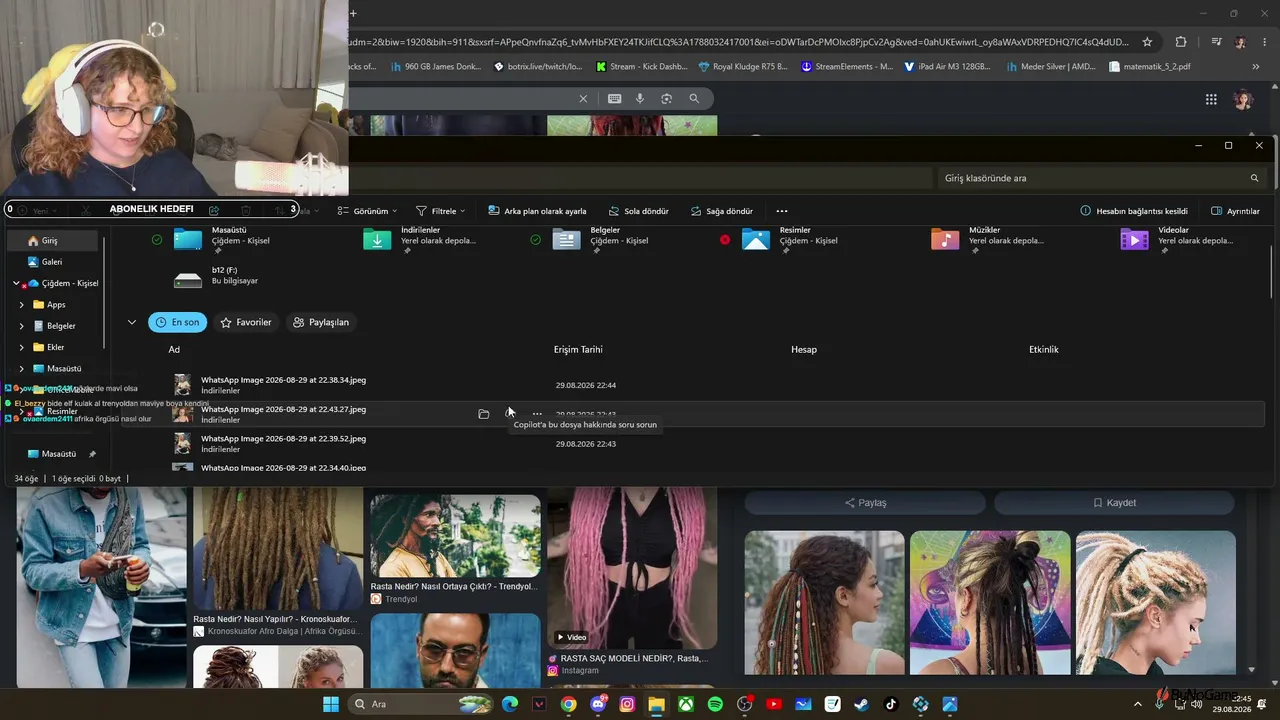This screenshot has height=720, width=1280.
Task: Open Windows Start menu
Action: [331, 704]
